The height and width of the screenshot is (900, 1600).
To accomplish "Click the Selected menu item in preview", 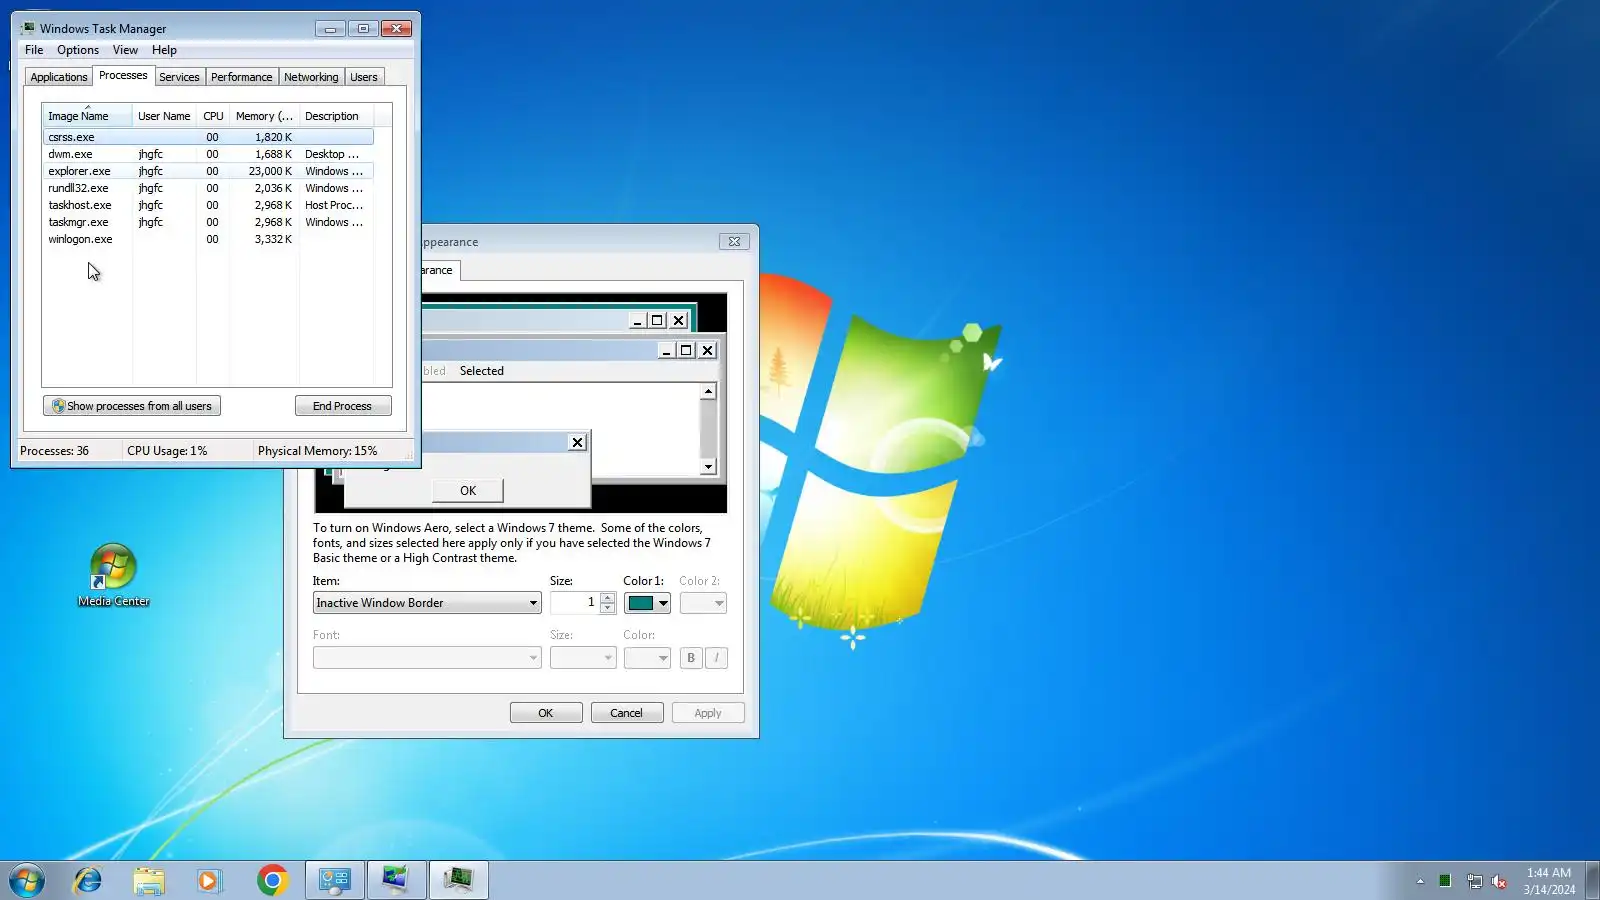I will [x=482, y=371].
